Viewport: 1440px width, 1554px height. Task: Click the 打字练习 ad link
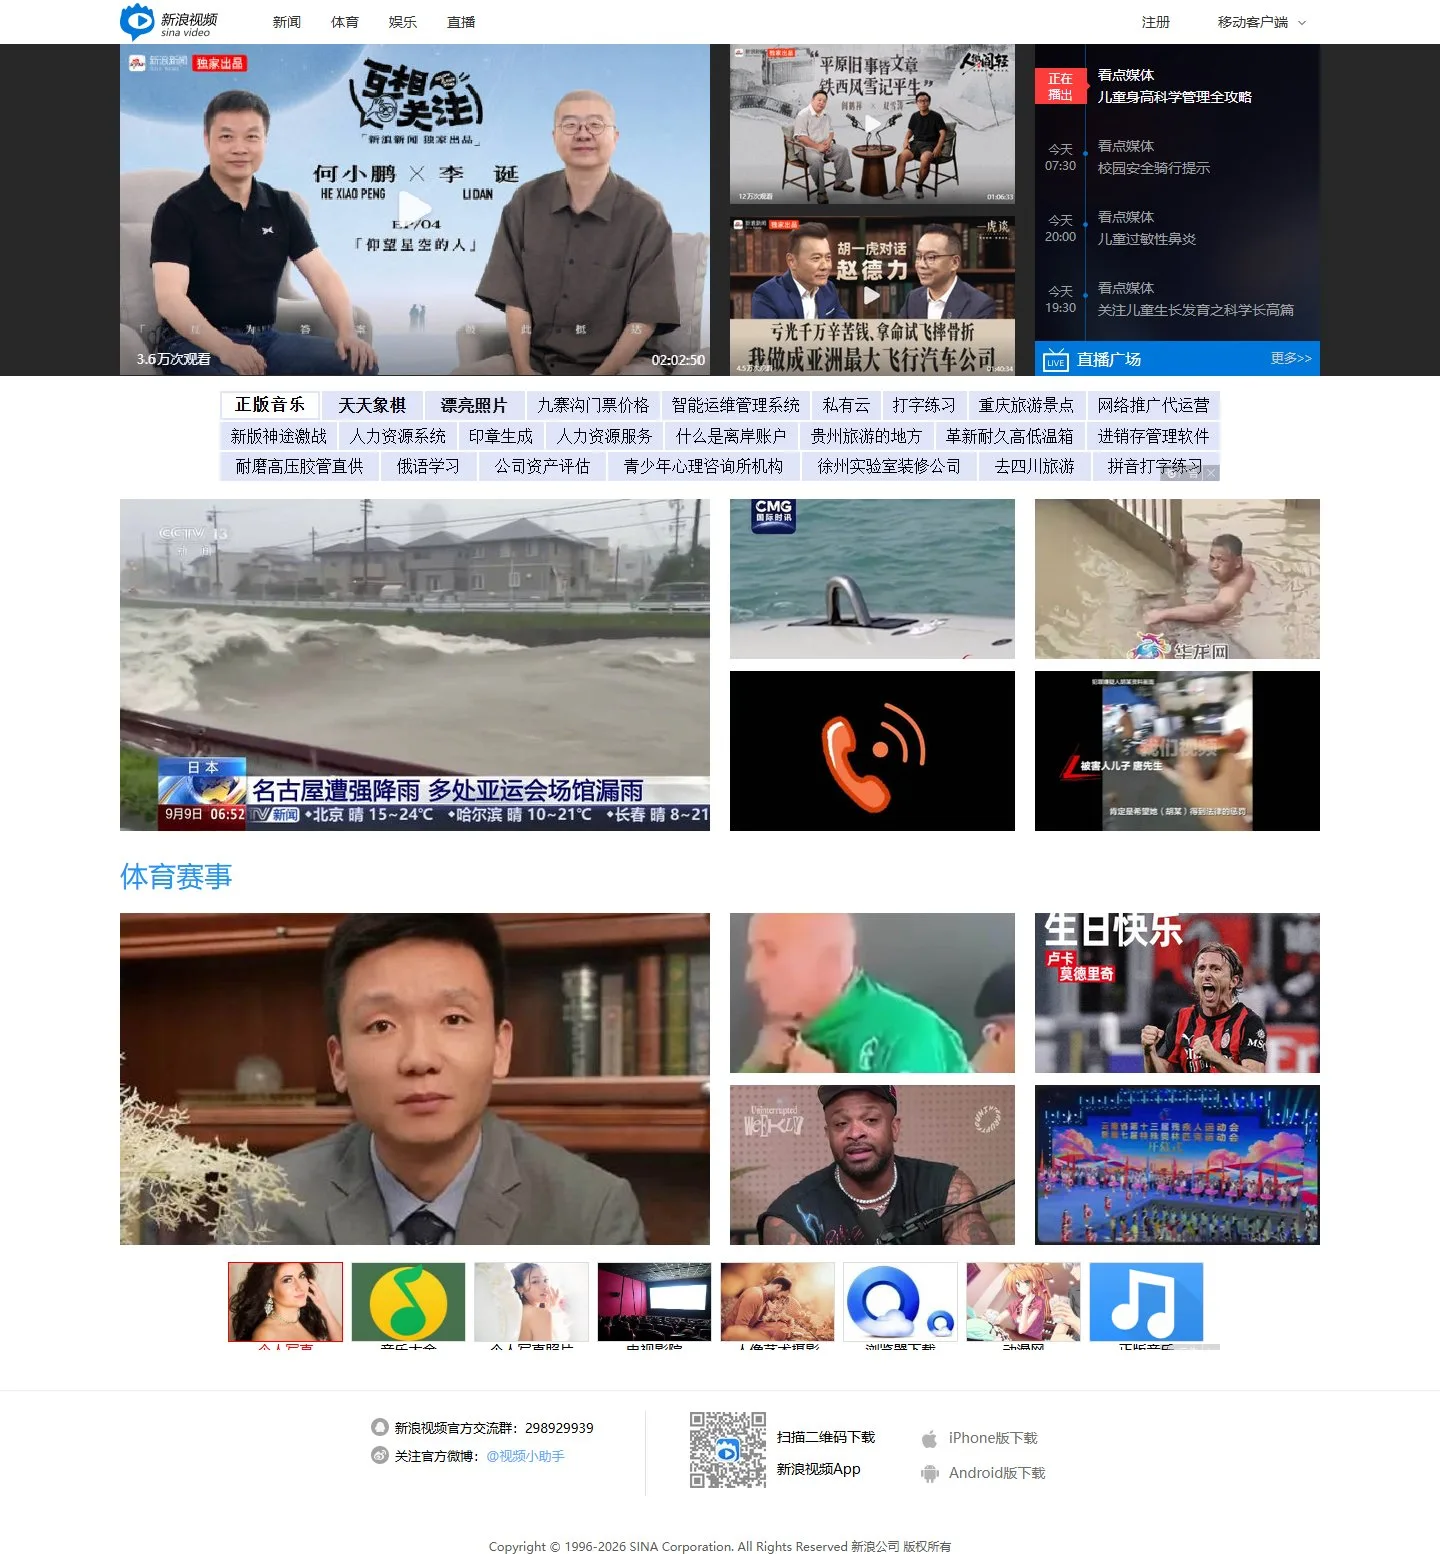pos(924,405)
